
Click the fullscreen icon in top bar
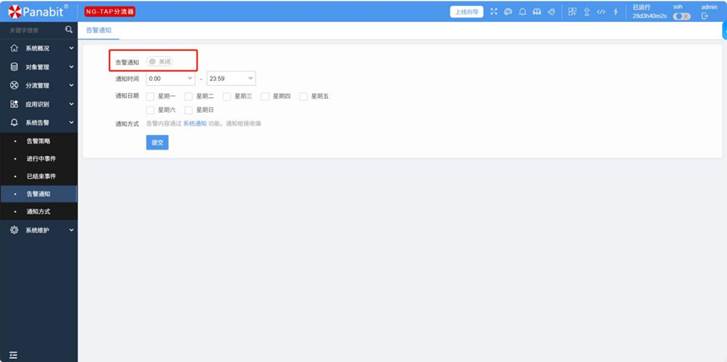click(494, 12)
